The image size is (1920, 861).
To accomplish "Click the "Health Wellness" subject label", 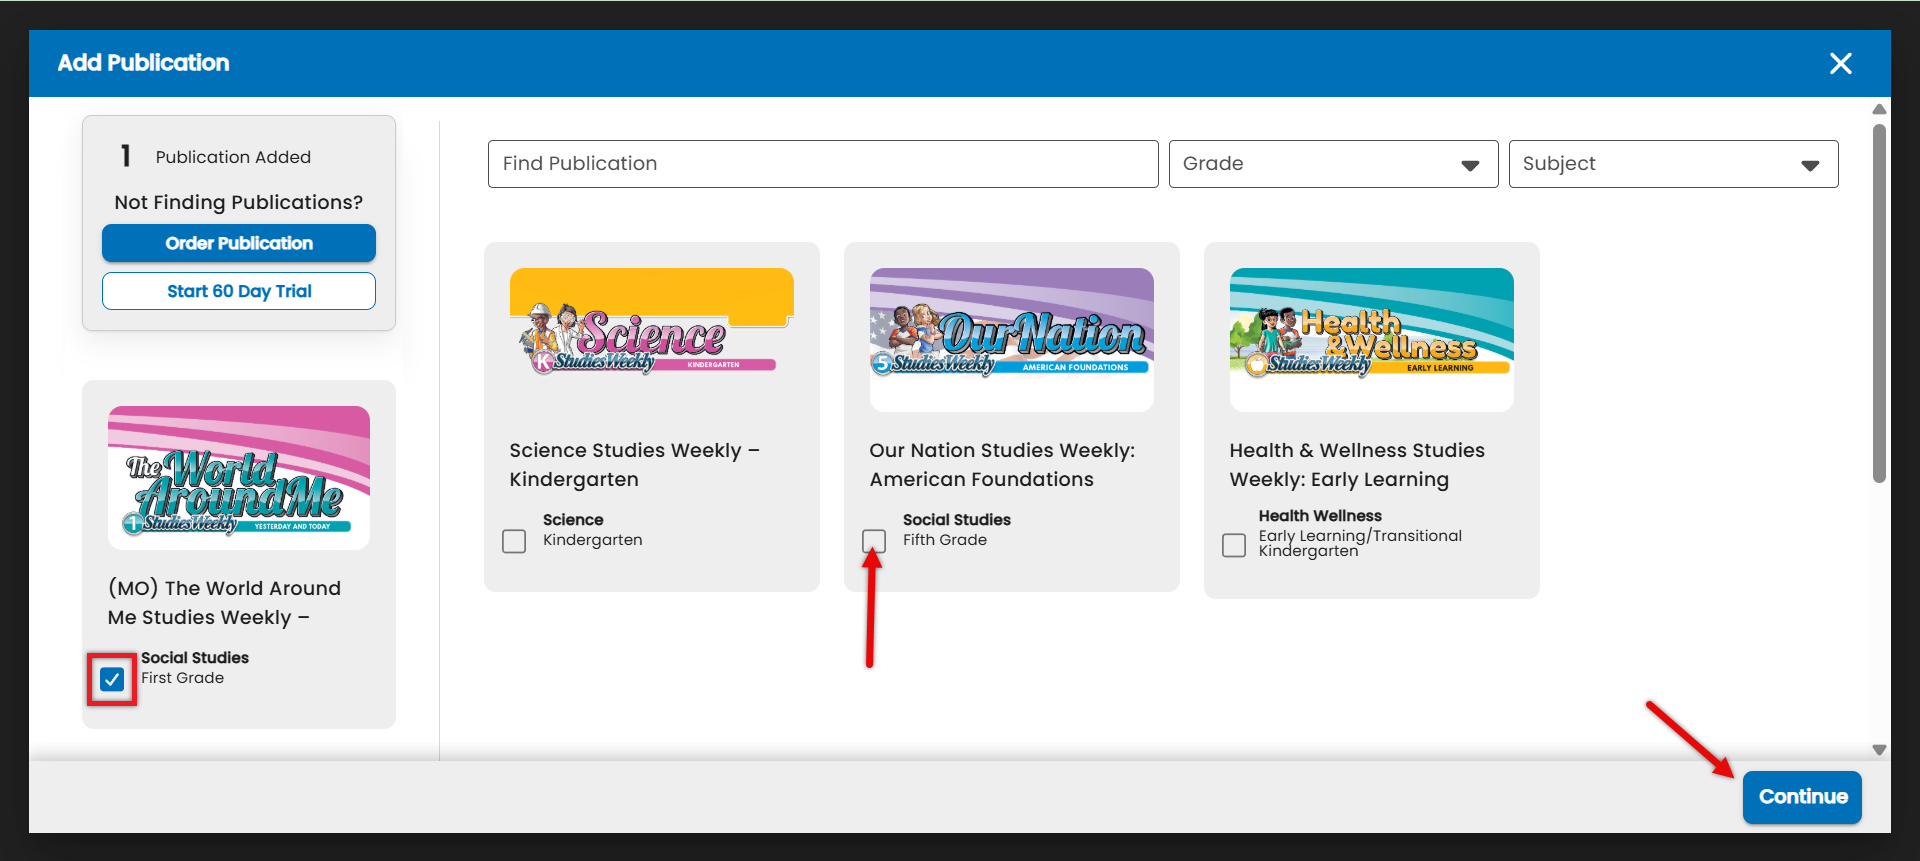I will point(1320,516).
